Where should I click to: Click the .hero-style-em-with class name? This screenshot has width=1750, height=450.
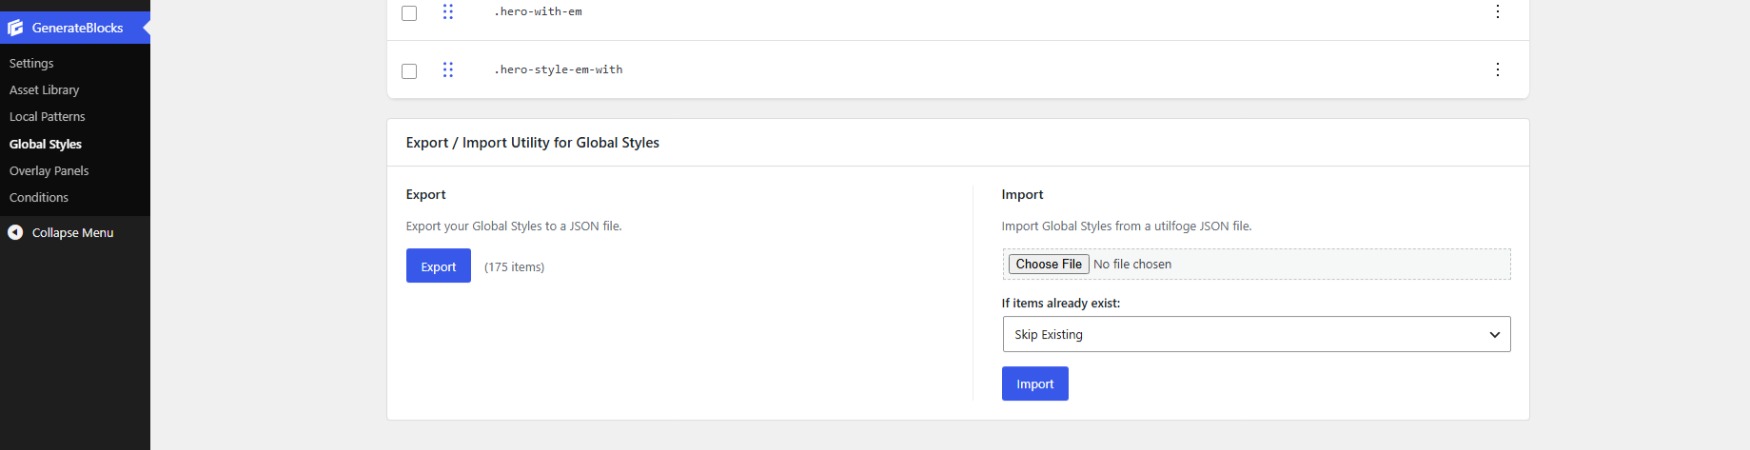click(x=558, y=70)
